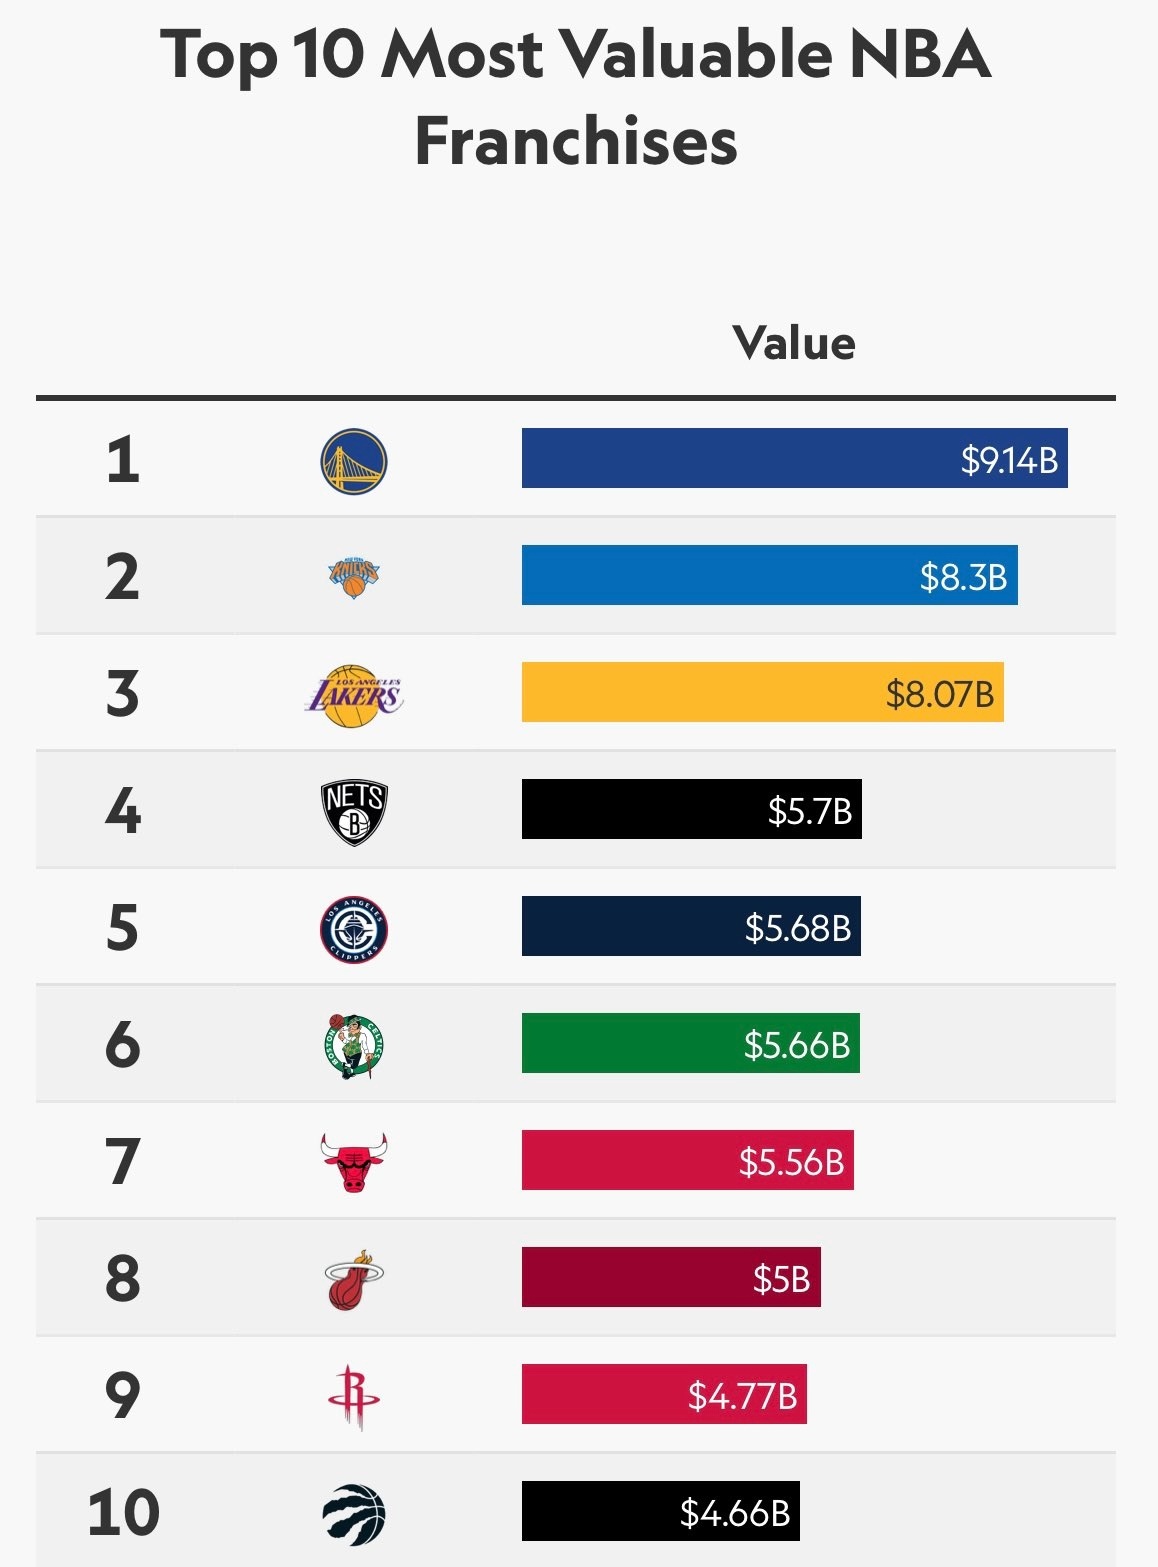Click the Boston Celtics logo

click(354, 1047)
